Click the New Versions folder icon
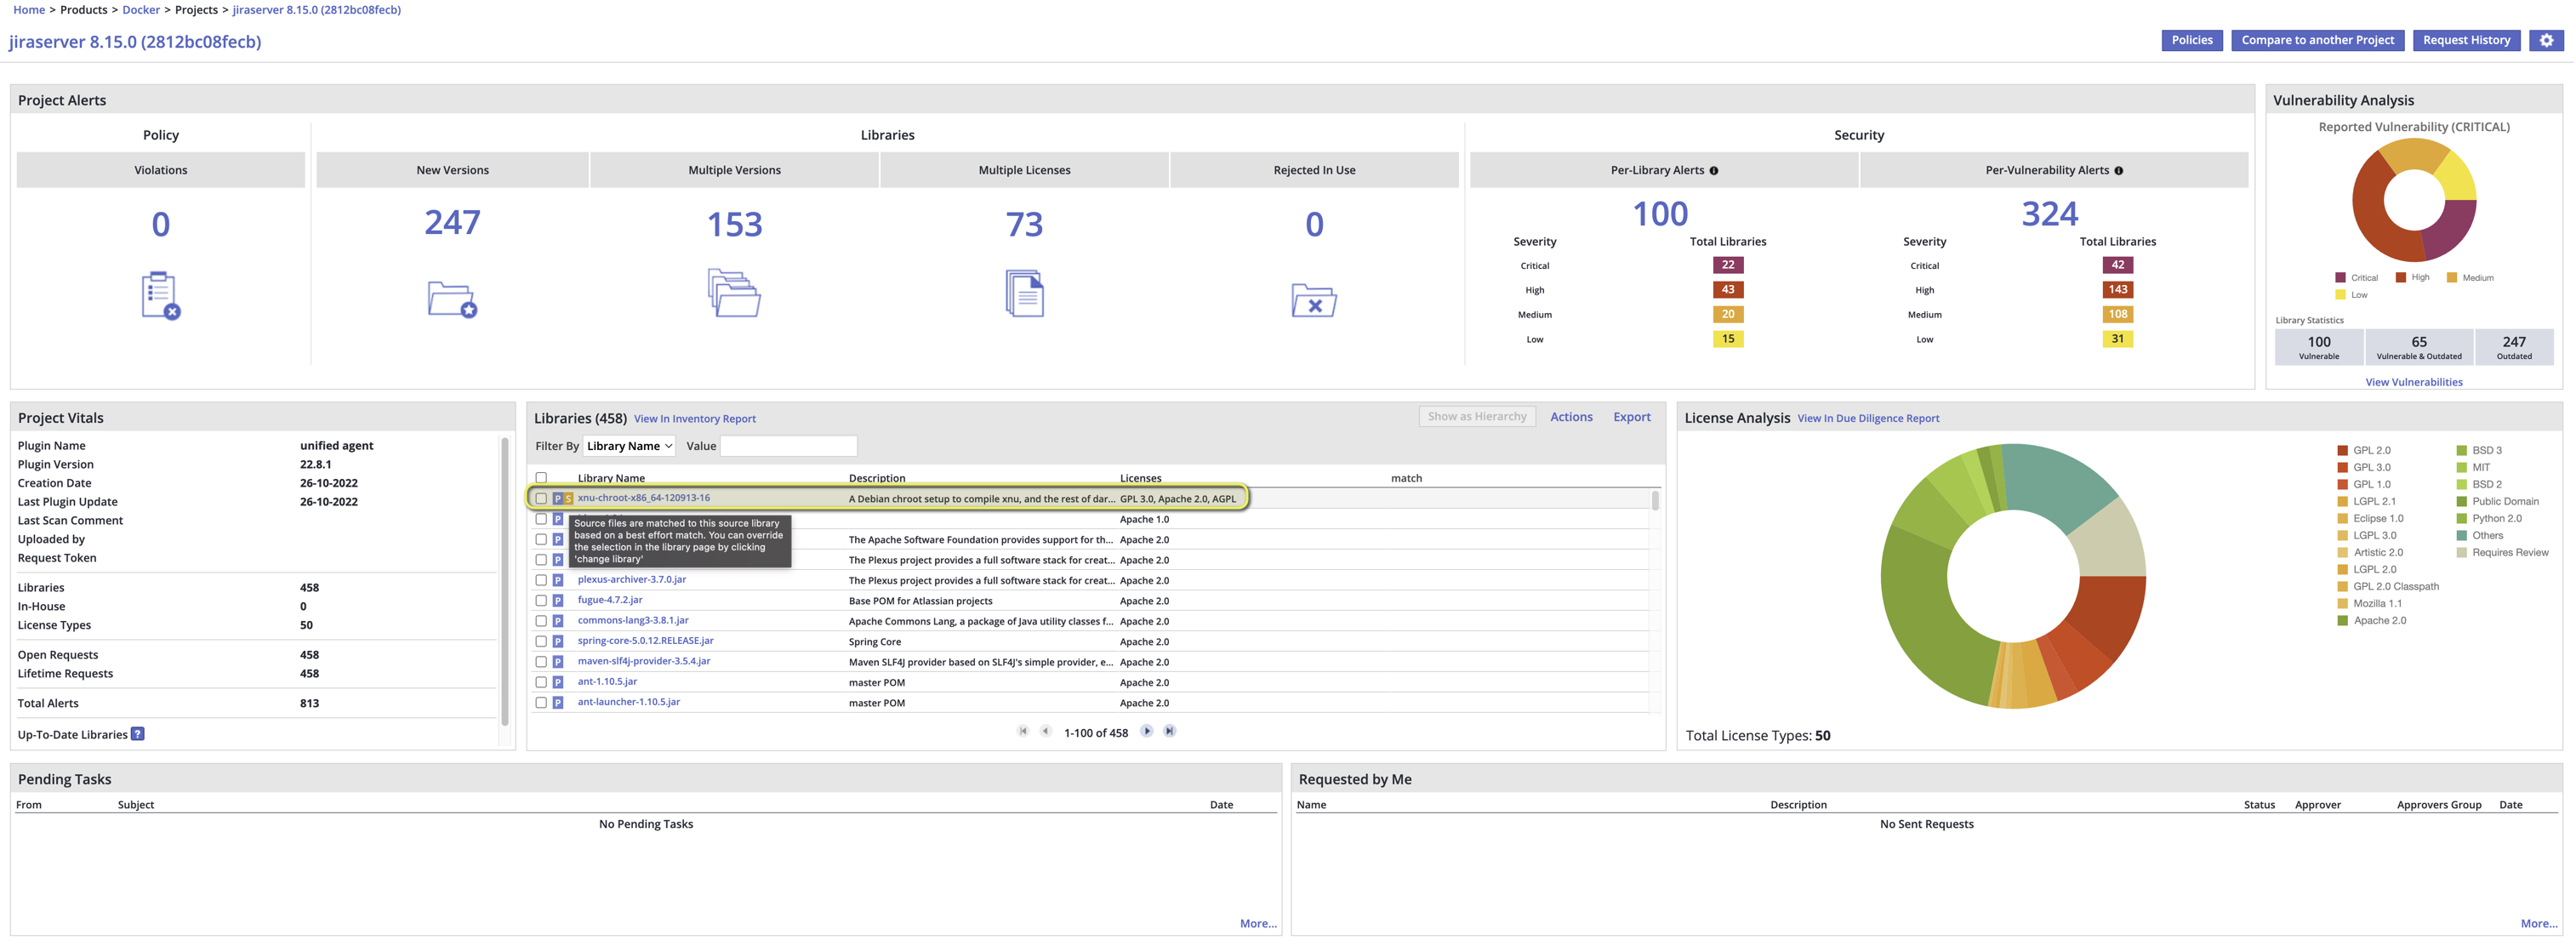 pos(452,299)
